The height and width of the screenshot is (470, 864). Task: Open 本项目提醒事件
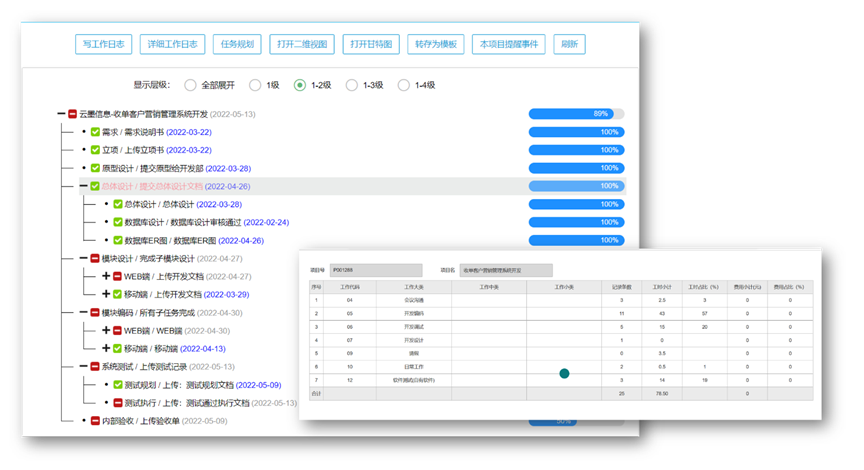pyautogui.click(x=509, y=44)
